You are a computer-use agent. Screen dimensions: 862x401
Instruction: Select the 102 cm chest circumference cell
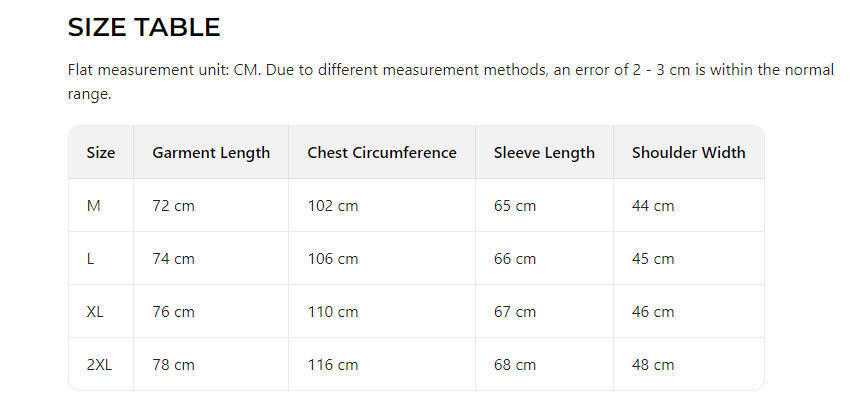333,206
